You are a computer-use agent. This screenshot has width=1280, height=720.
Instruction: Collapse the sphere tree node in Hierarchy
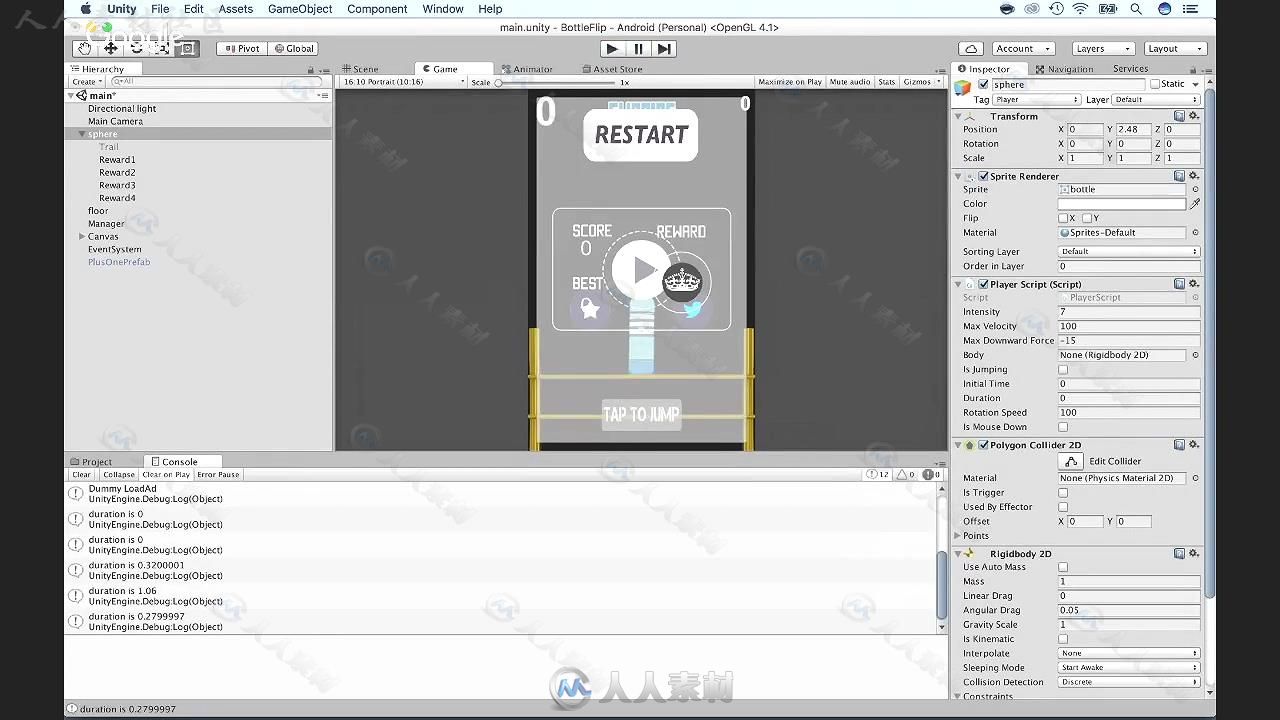coord(82,134)
